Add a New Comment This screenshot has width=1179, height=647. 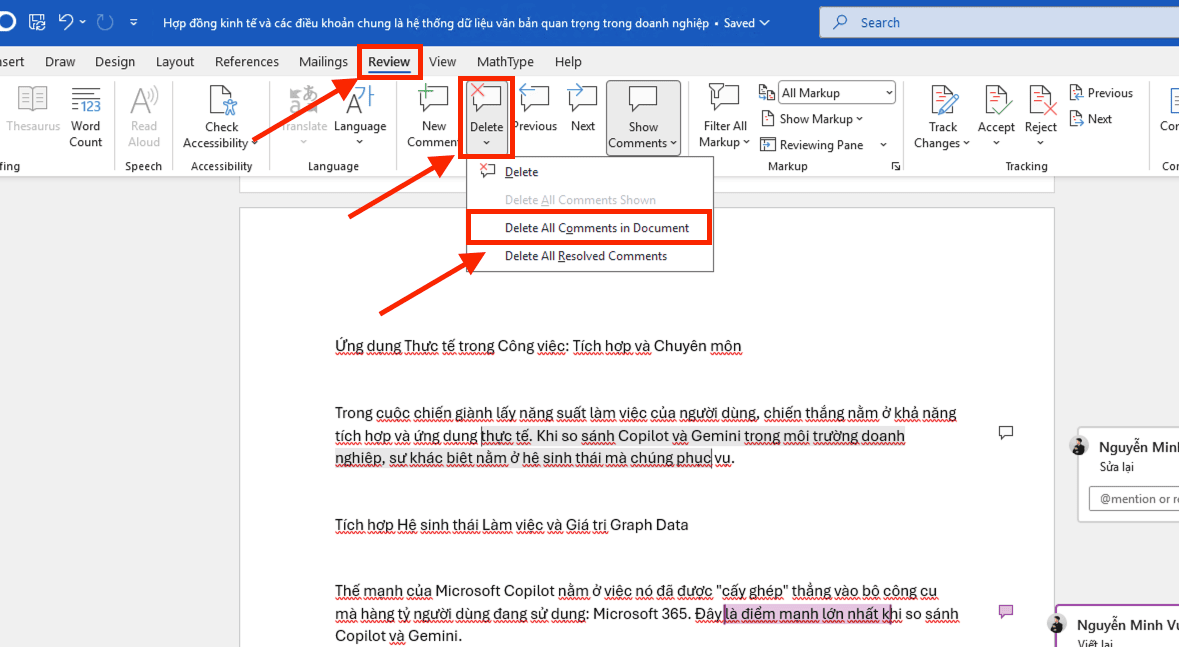[x=433, y=117]
